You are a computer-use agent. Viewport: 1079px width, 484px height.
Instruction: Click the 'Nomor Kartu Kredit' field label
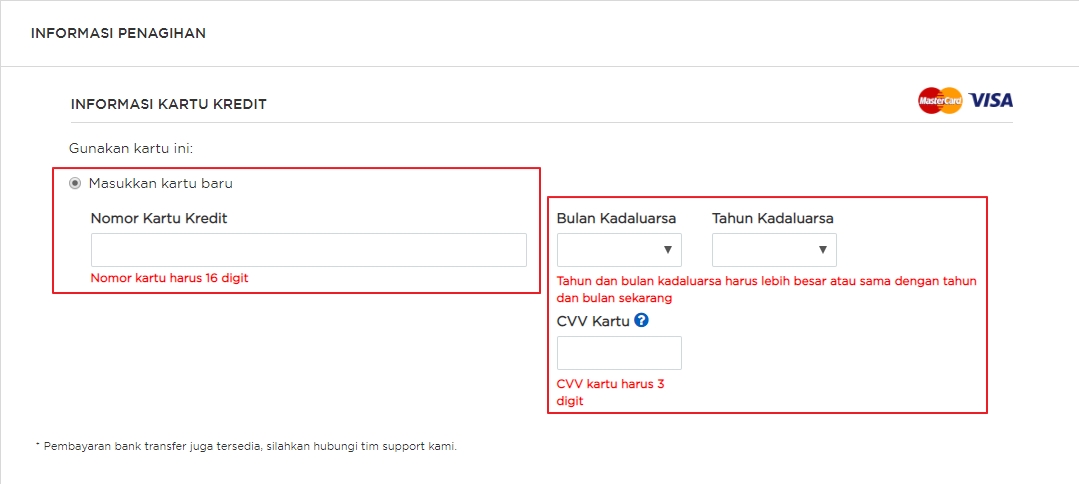(x=159, y=218)
